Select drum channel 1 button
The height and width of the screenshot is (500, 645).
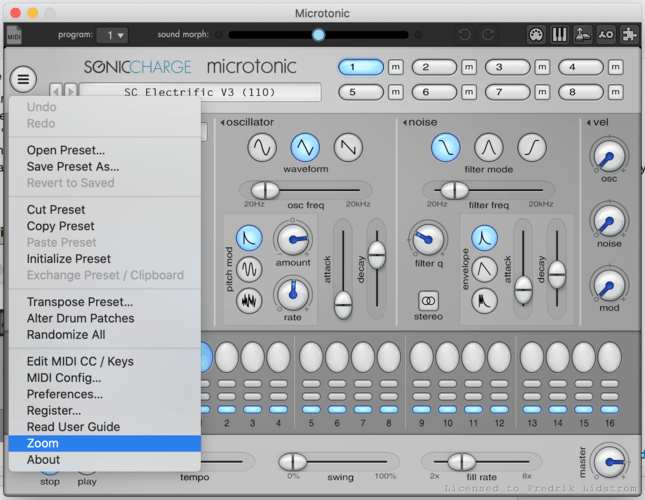[x=361, y=67]
